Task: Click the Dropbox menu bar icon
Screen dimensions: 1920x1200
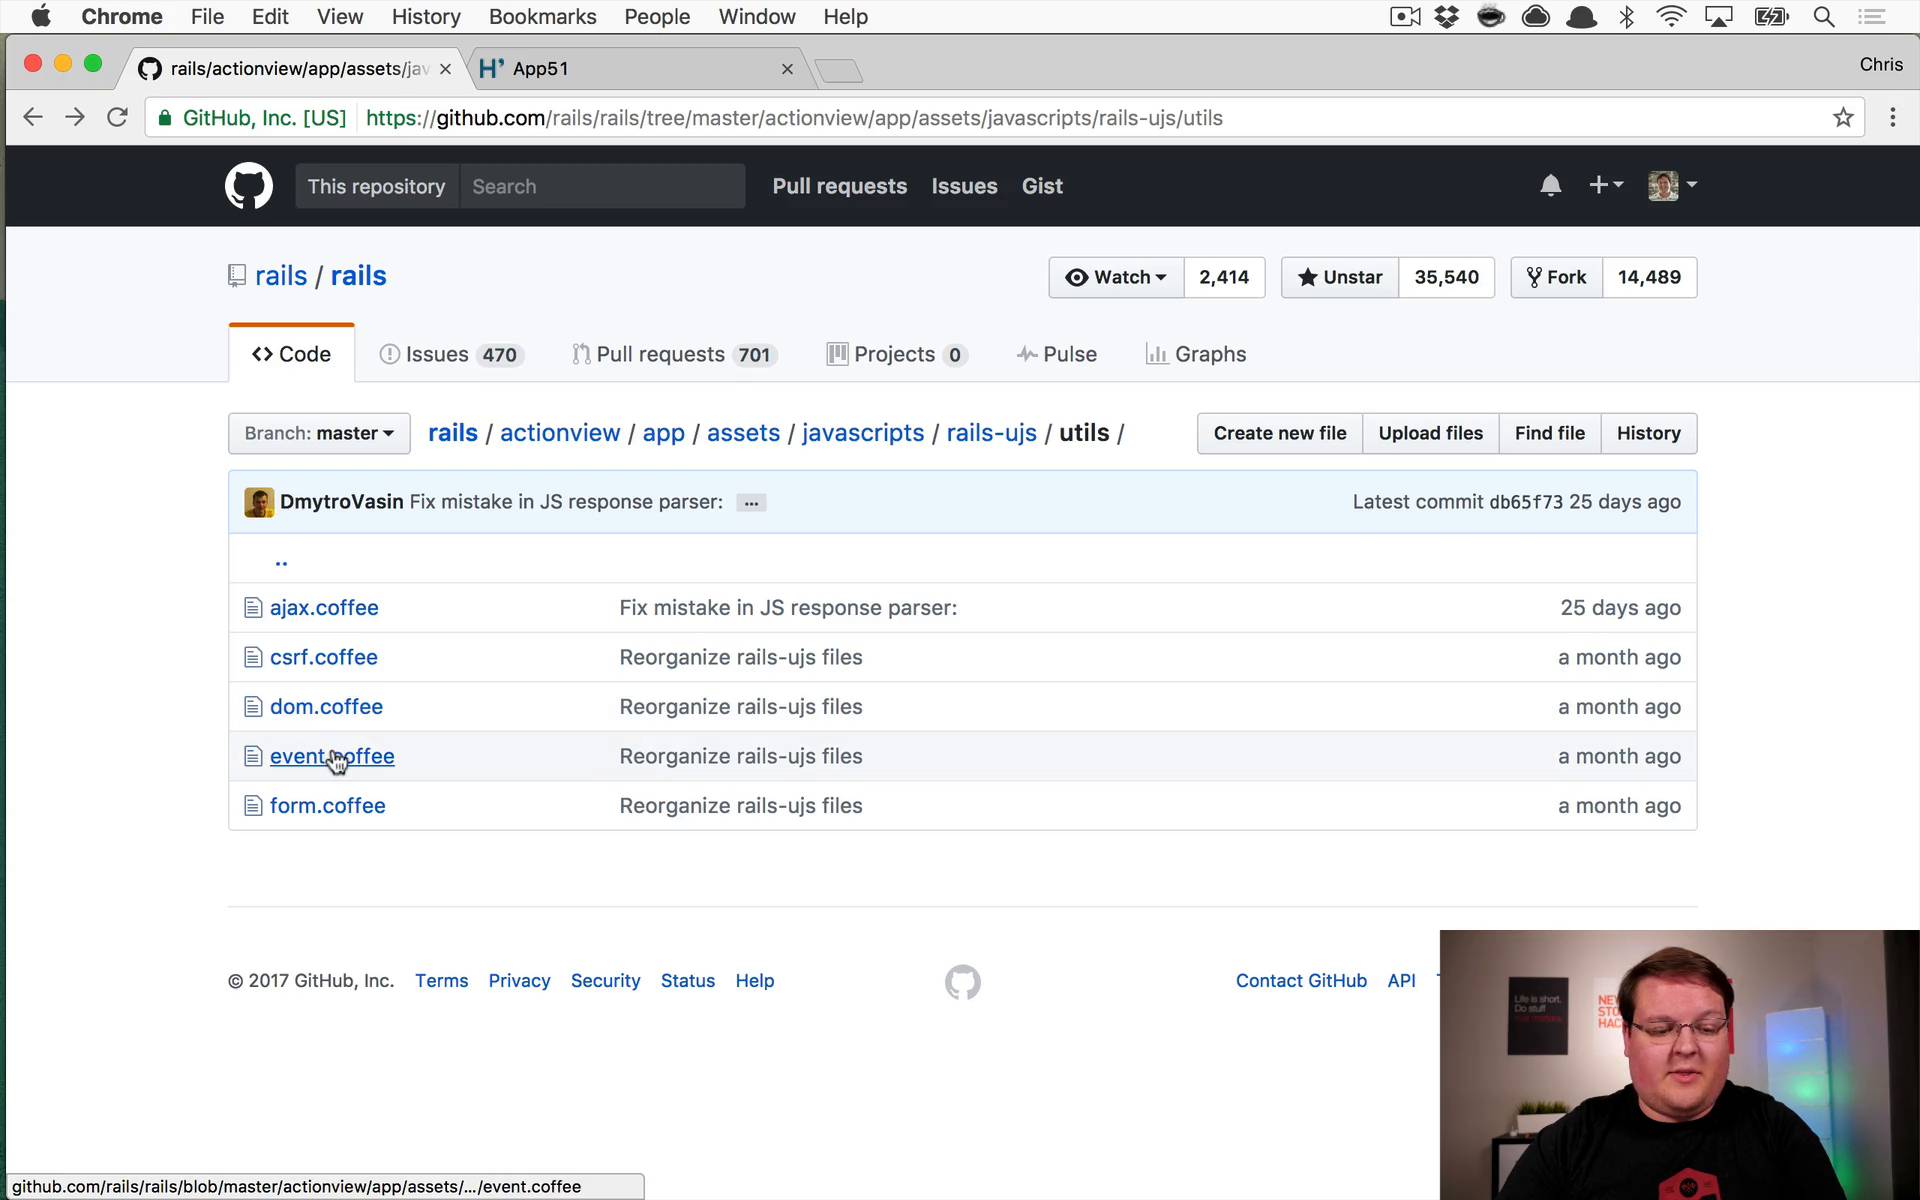Action: (x=1447, y=17)
